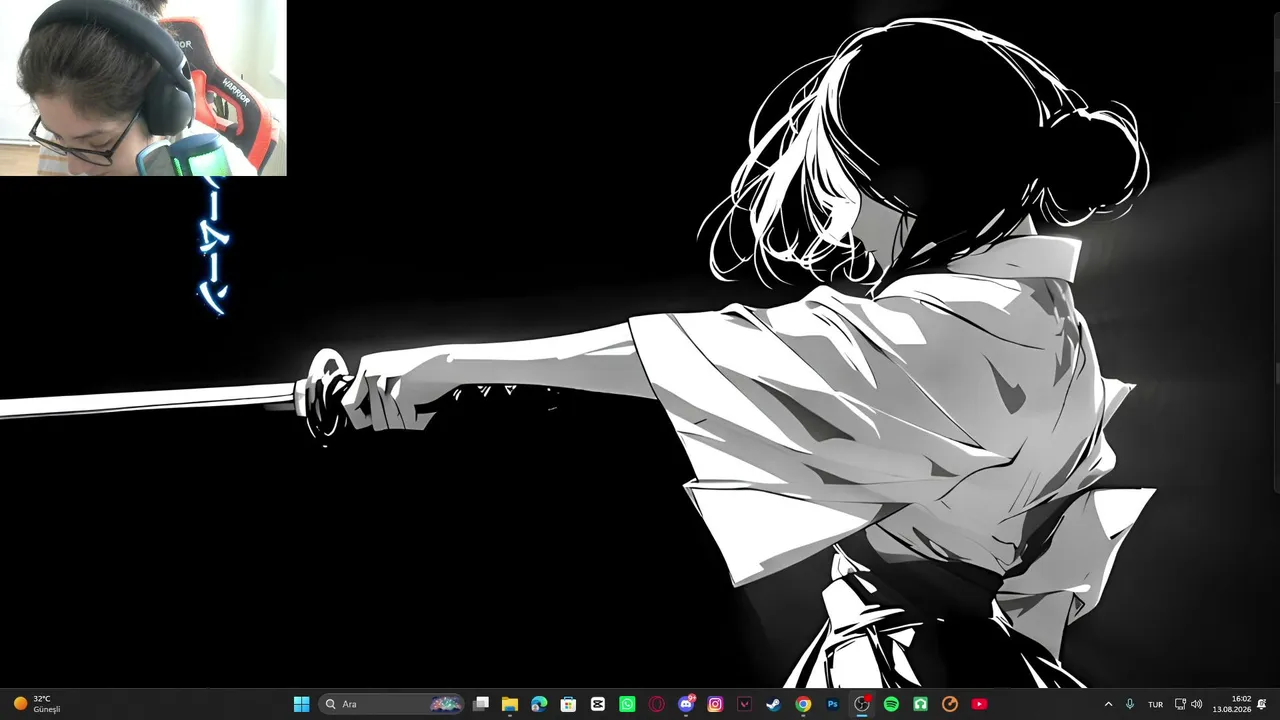Open File Explorer from the taskbar
The height and width of the screenshot is (720, 1280).
click(x=510, y=704)
